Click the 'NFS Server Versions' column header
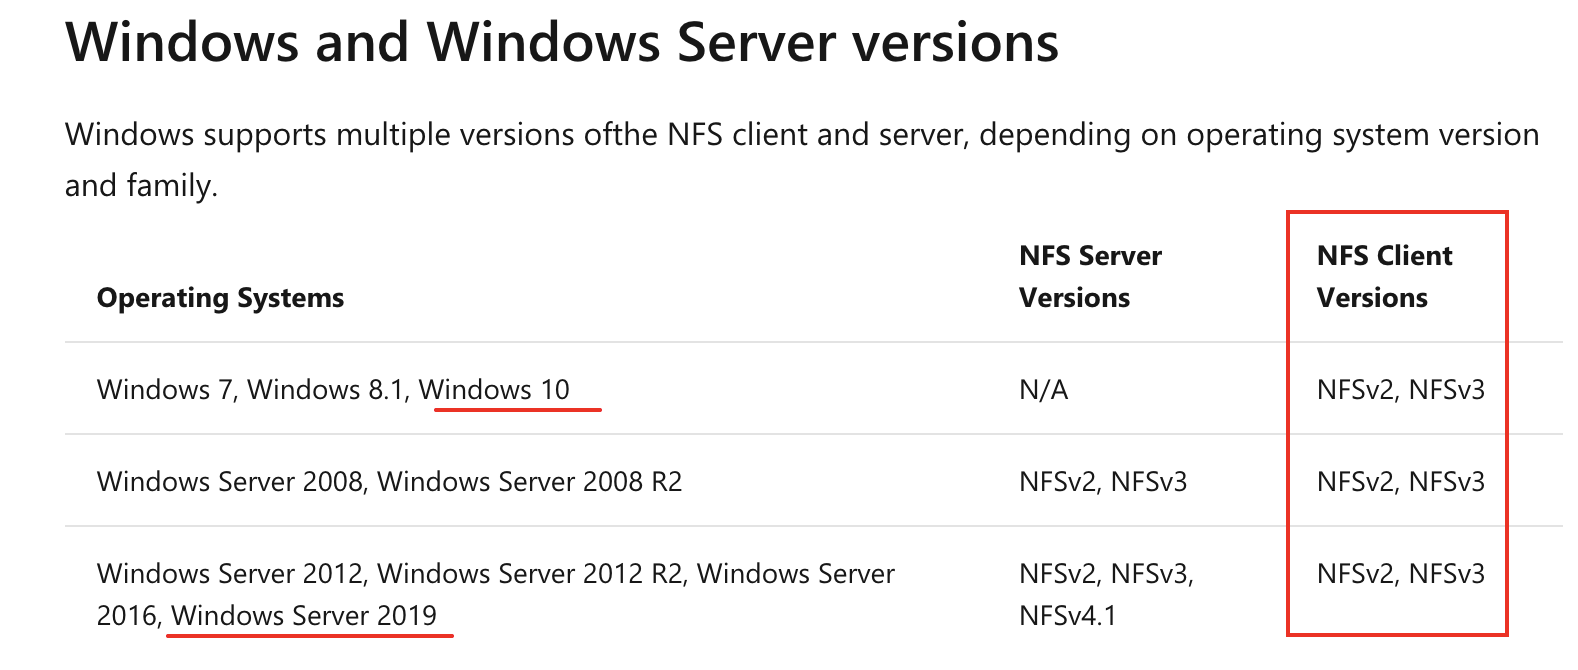The width and height of the screenshot is (1578, 670). 1090,277
